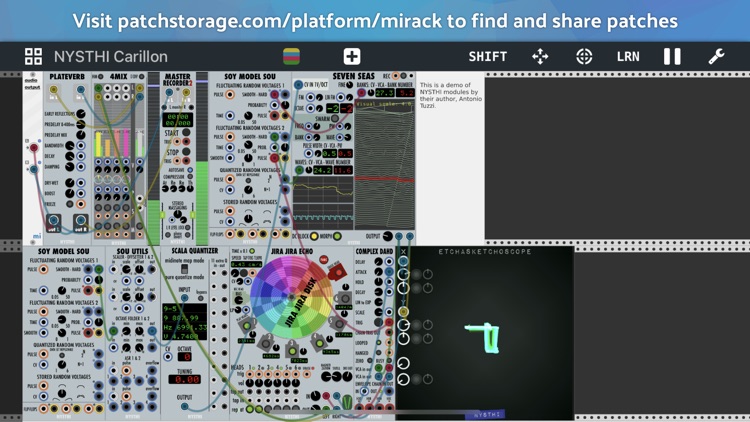750x422 pixels.
Task: Click the Plateverb Predelay Mix knob
Action: (81, 135)
